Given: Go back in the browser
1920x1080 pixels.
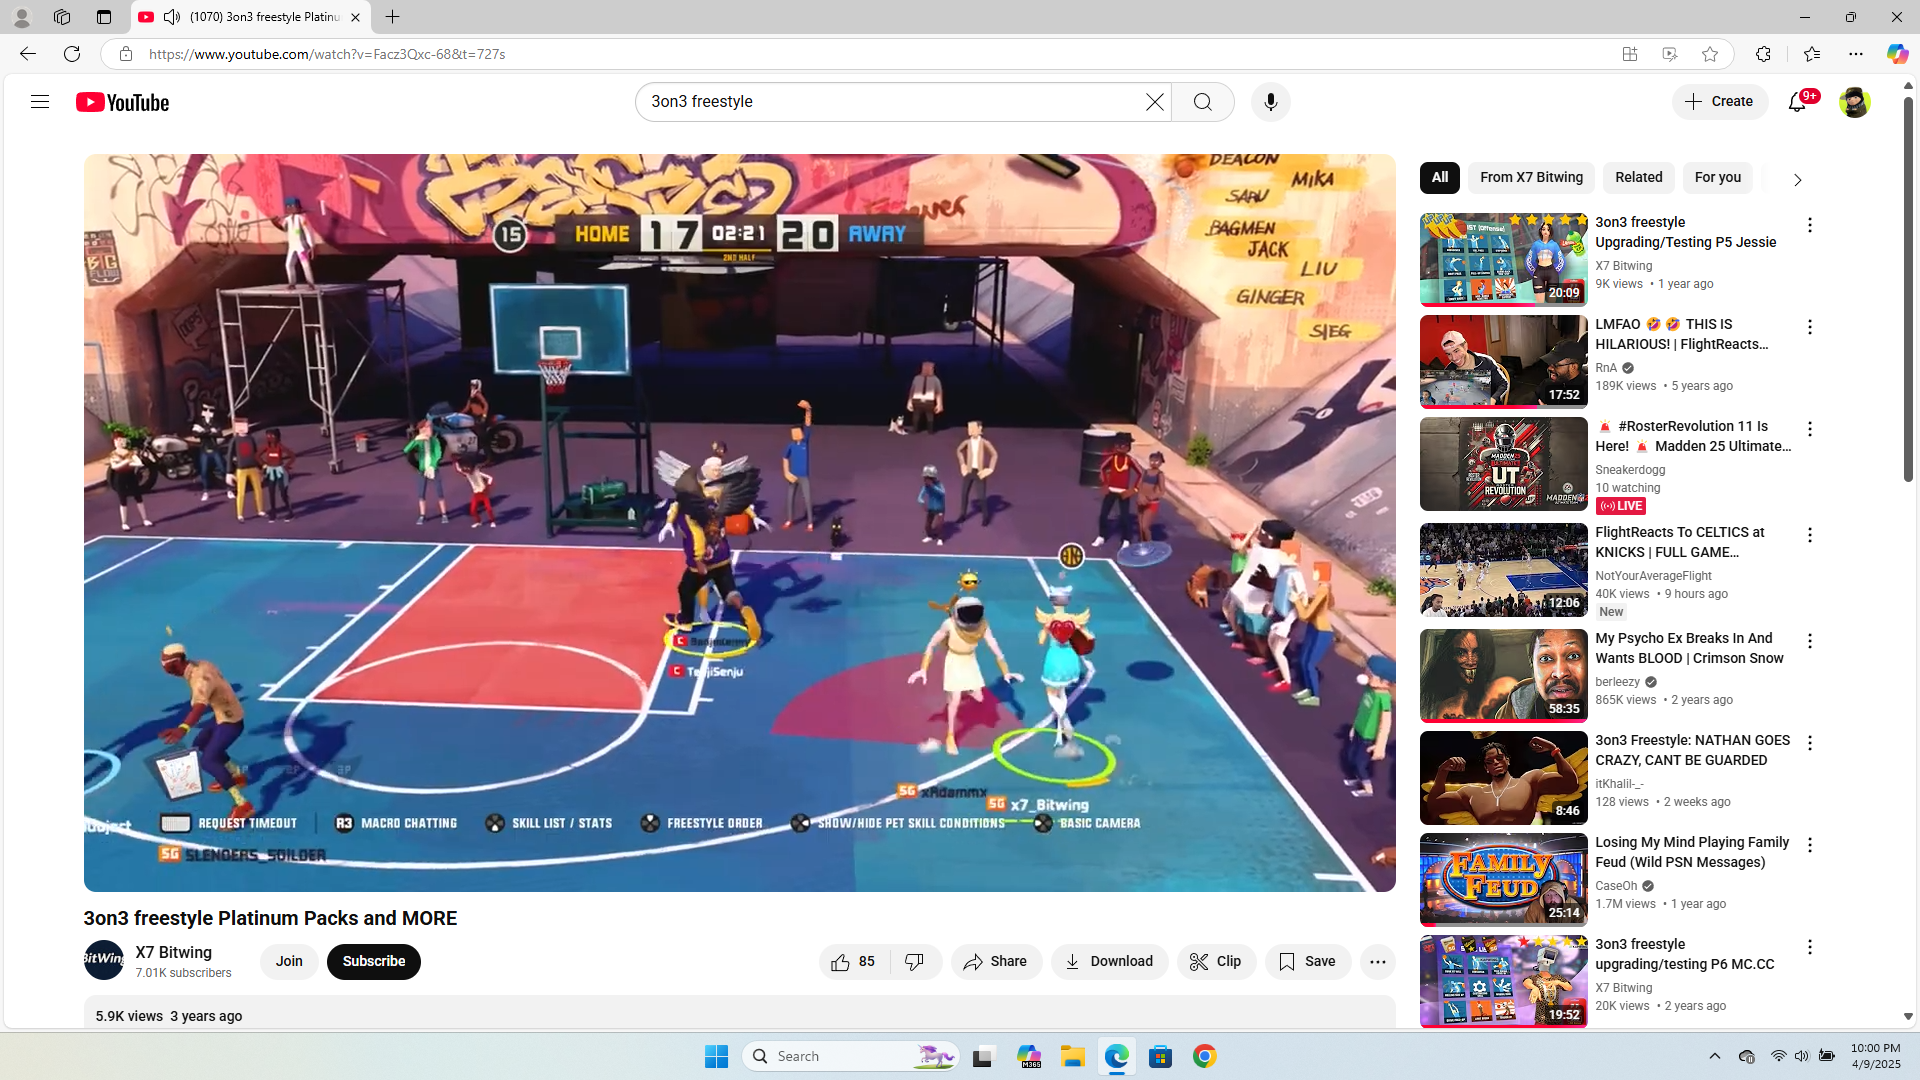Looking at the screenshot, I should pos(28,54).
